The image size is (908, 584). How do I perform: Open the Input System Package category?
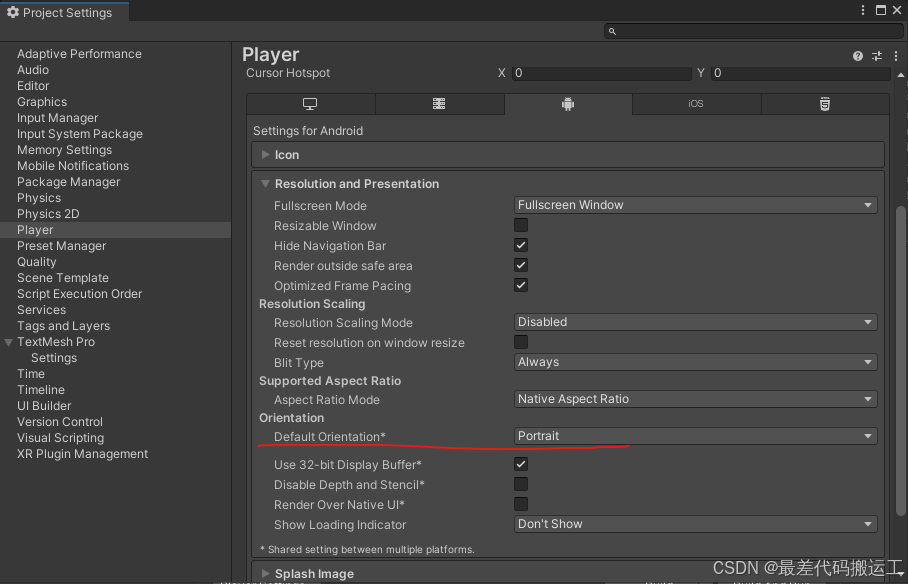click(80, 134)
